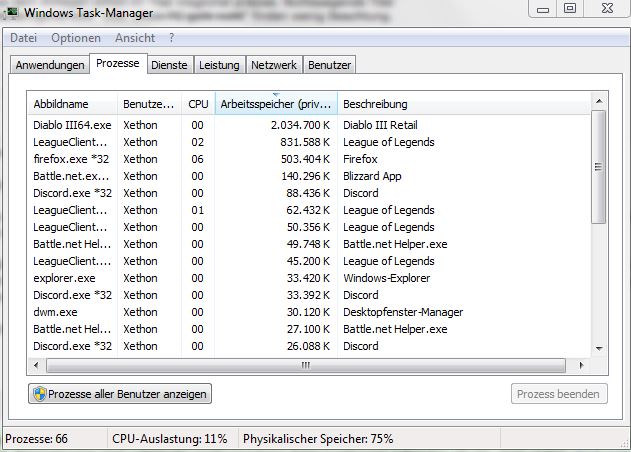631x452 pixels.
Task: Open the Optionen menu
Action: [x=76, y=38]
